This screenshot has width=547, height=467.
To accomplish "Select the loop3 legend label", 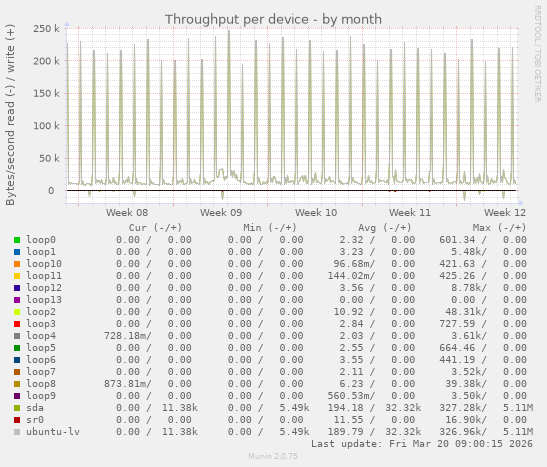I will [x=41, y=324].
